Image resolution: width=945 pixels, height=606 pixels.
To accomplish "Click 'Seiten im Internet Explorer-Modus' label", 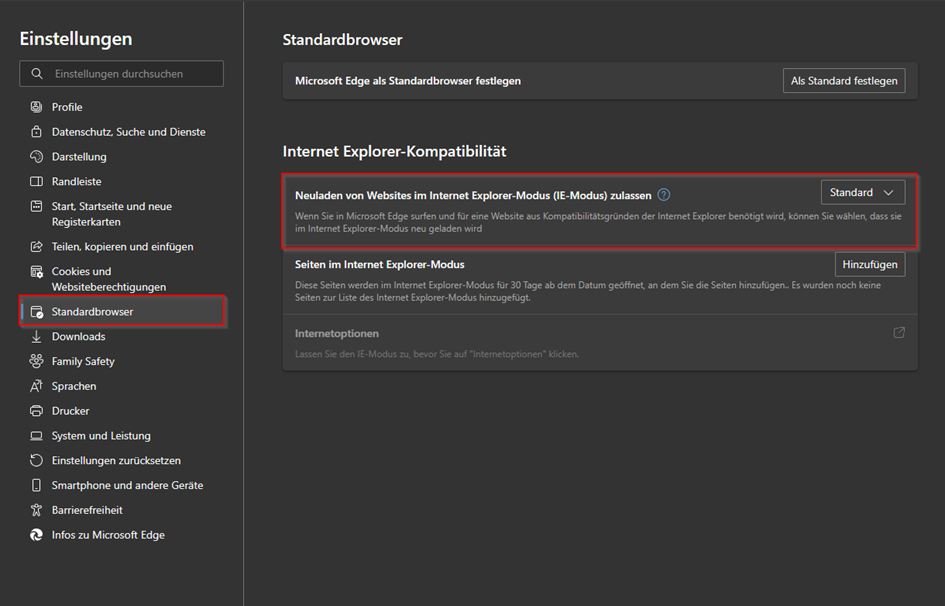I will point(380,264).
